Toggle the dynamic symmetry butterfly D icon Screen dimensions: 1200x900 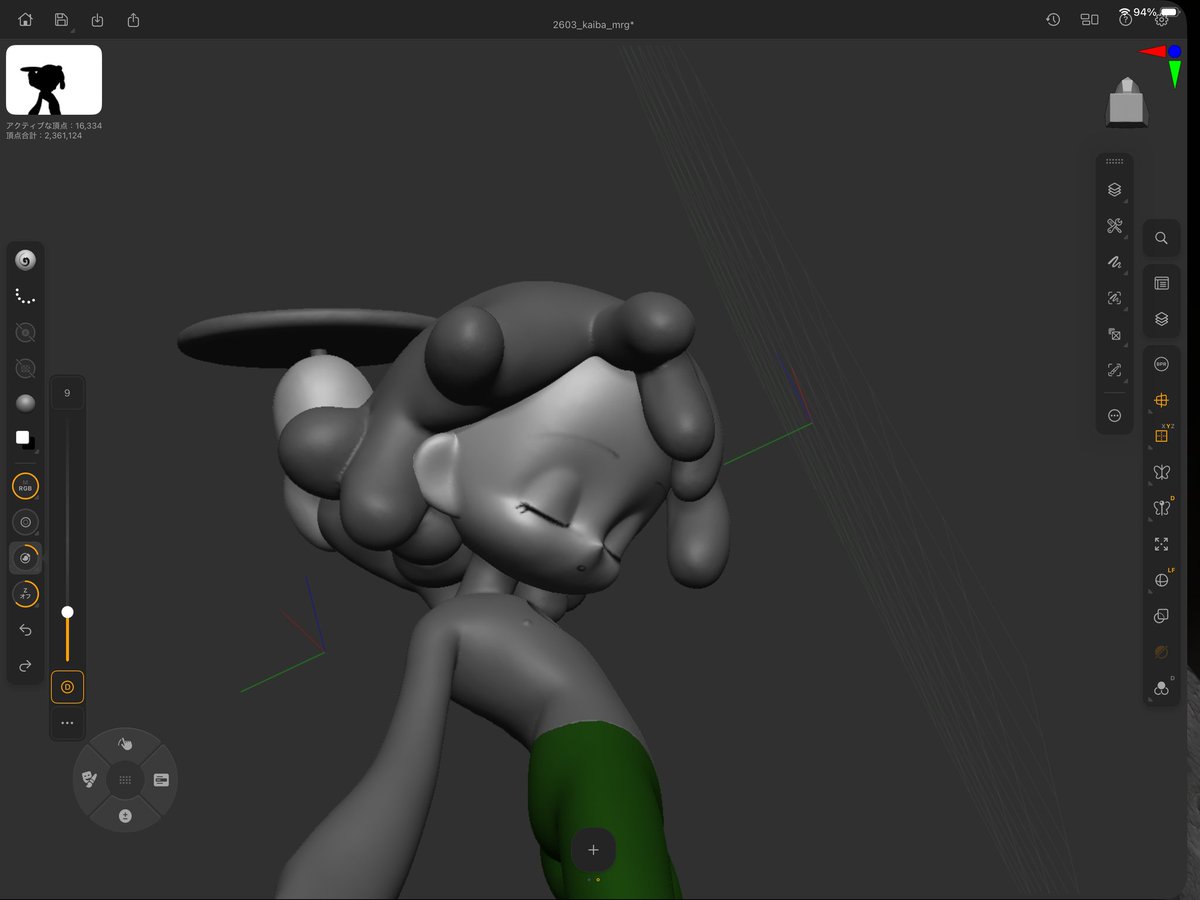[1161, 508]
